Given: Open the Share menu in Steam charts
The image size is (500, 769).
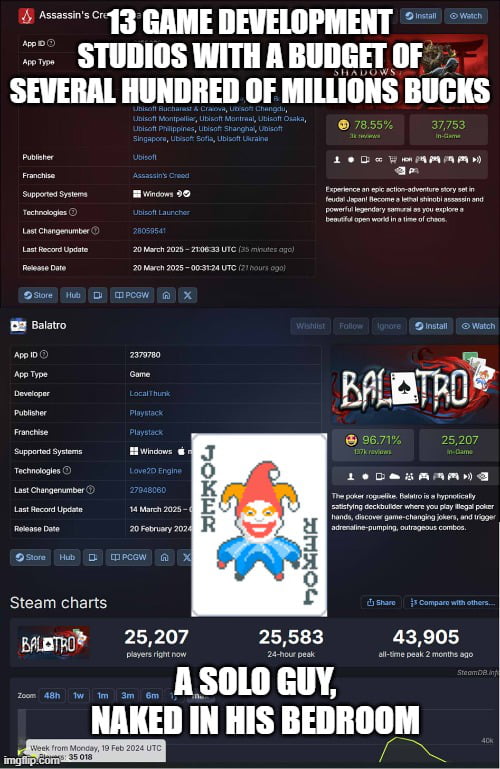Looking at the screenshot, I should click(381, 602).
